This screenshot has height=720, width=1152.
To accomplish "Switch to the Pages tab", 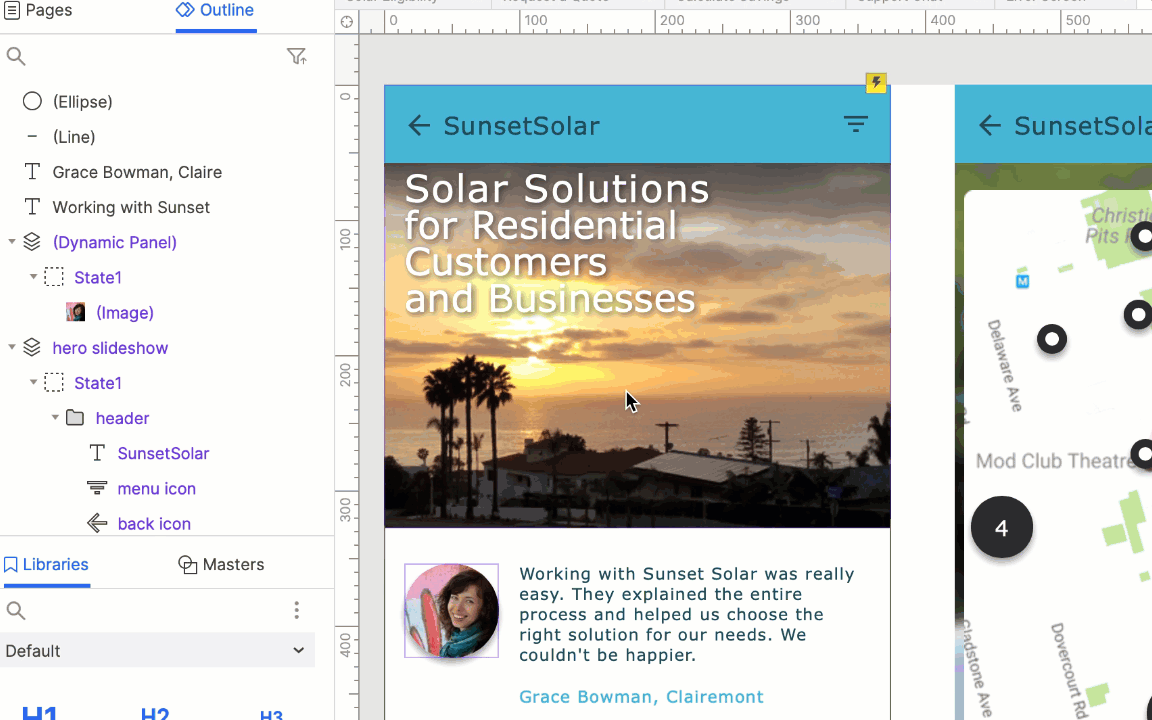I will pos(38,10).
